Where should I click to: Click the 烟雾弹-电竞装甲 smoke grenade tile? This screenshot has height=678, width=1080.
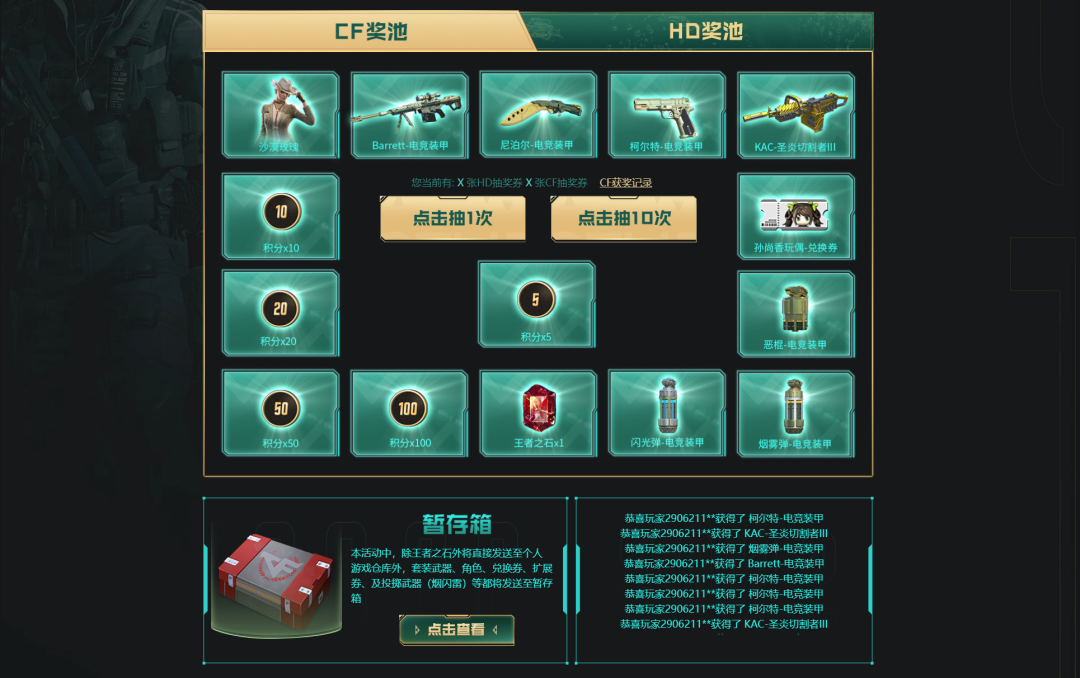(x=796, y=414)
